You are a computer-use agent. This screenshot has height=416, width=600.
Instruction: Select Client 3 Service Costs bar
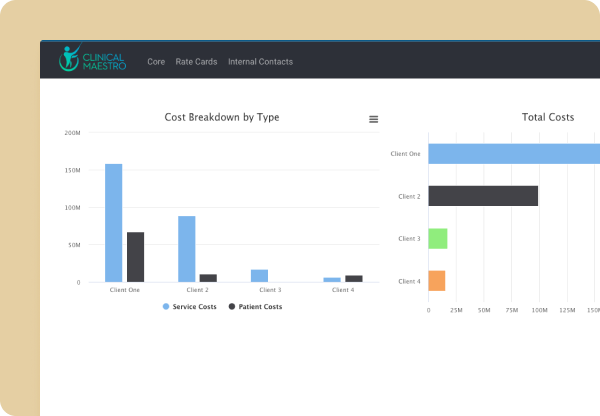pyautogui.click(x=259, y=276)
